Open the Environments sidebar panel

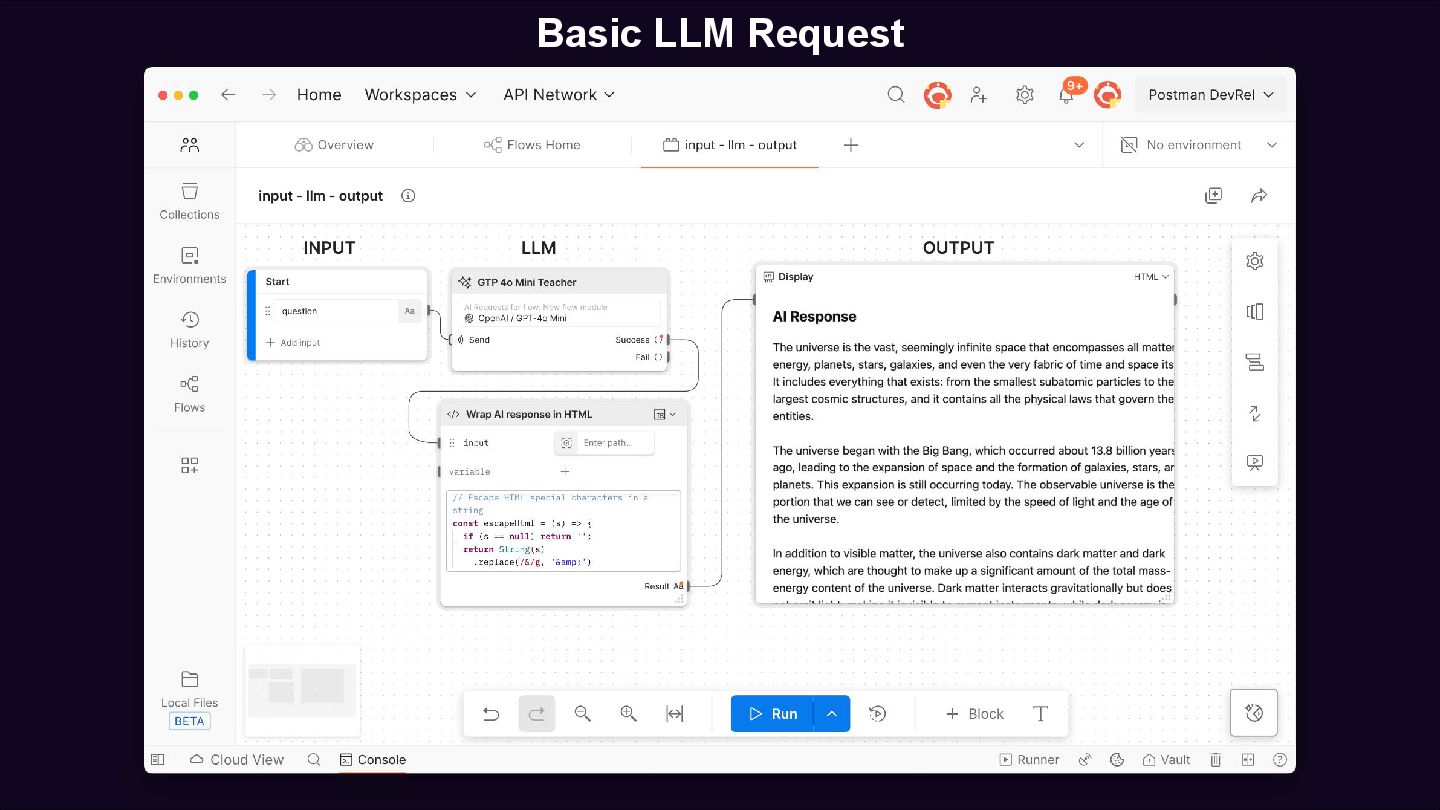pos(189,266)
